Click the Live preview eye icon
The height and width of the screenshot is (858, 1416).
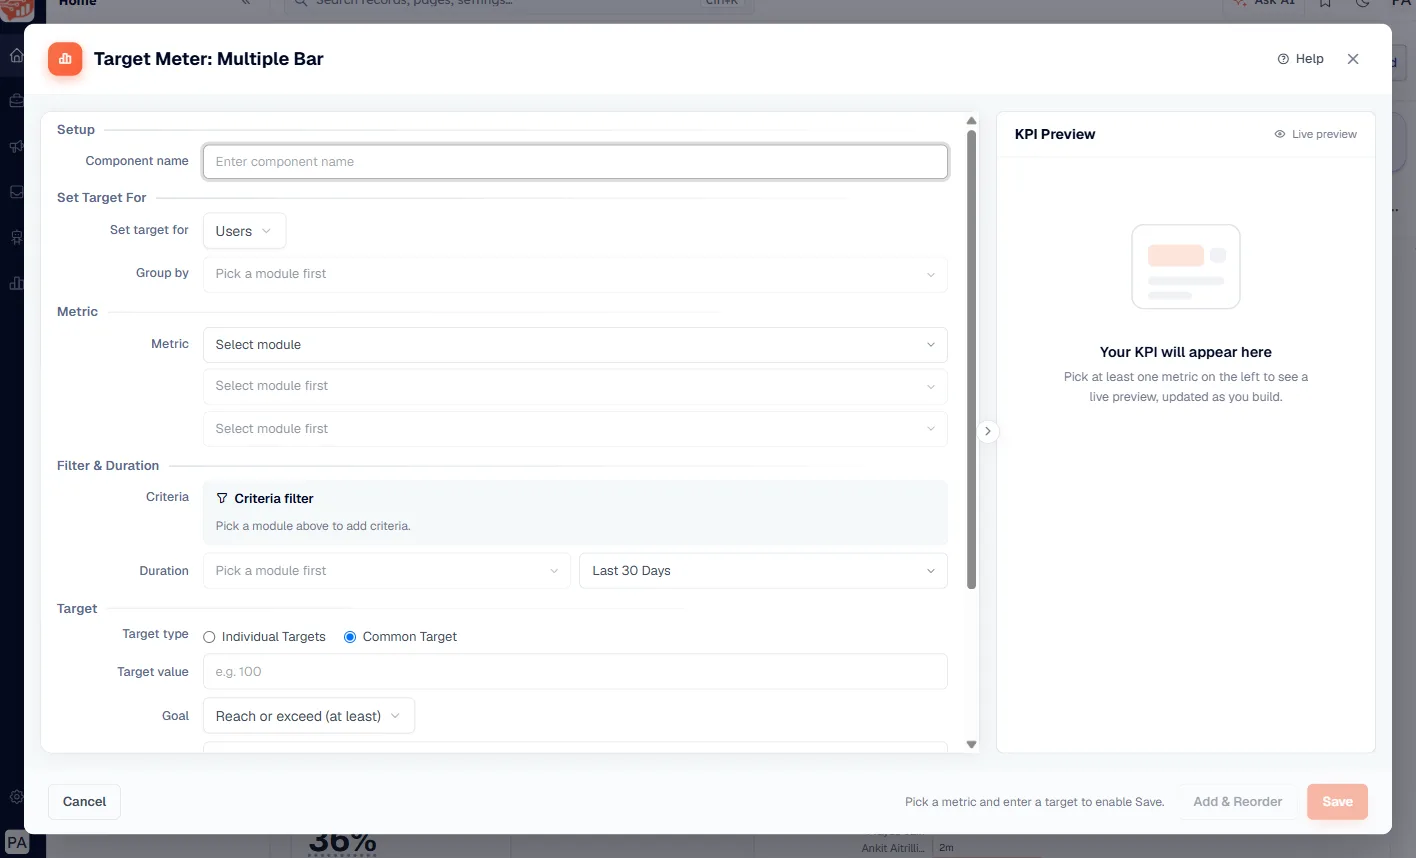coord(1279,134)
